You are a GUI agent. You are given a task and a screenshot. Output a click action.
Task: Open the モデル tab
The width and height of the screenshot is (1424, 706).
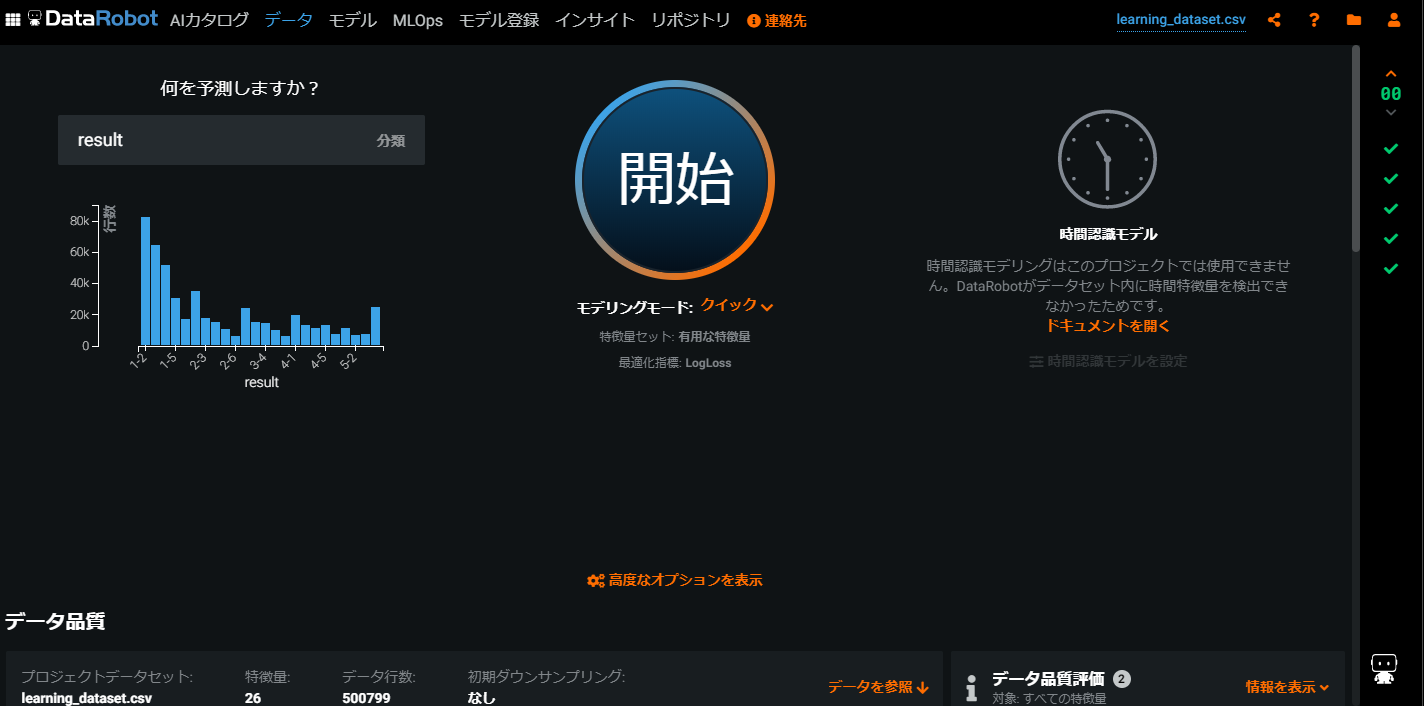click(353, 20)
